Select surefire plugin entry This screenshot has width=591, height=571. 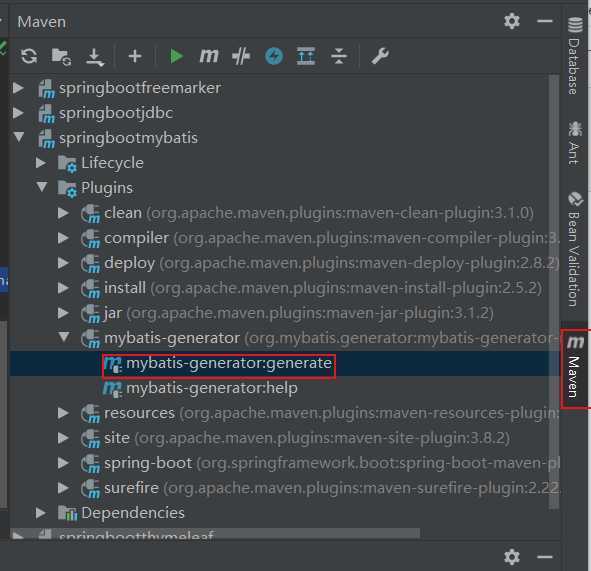(x=332, y=488)
